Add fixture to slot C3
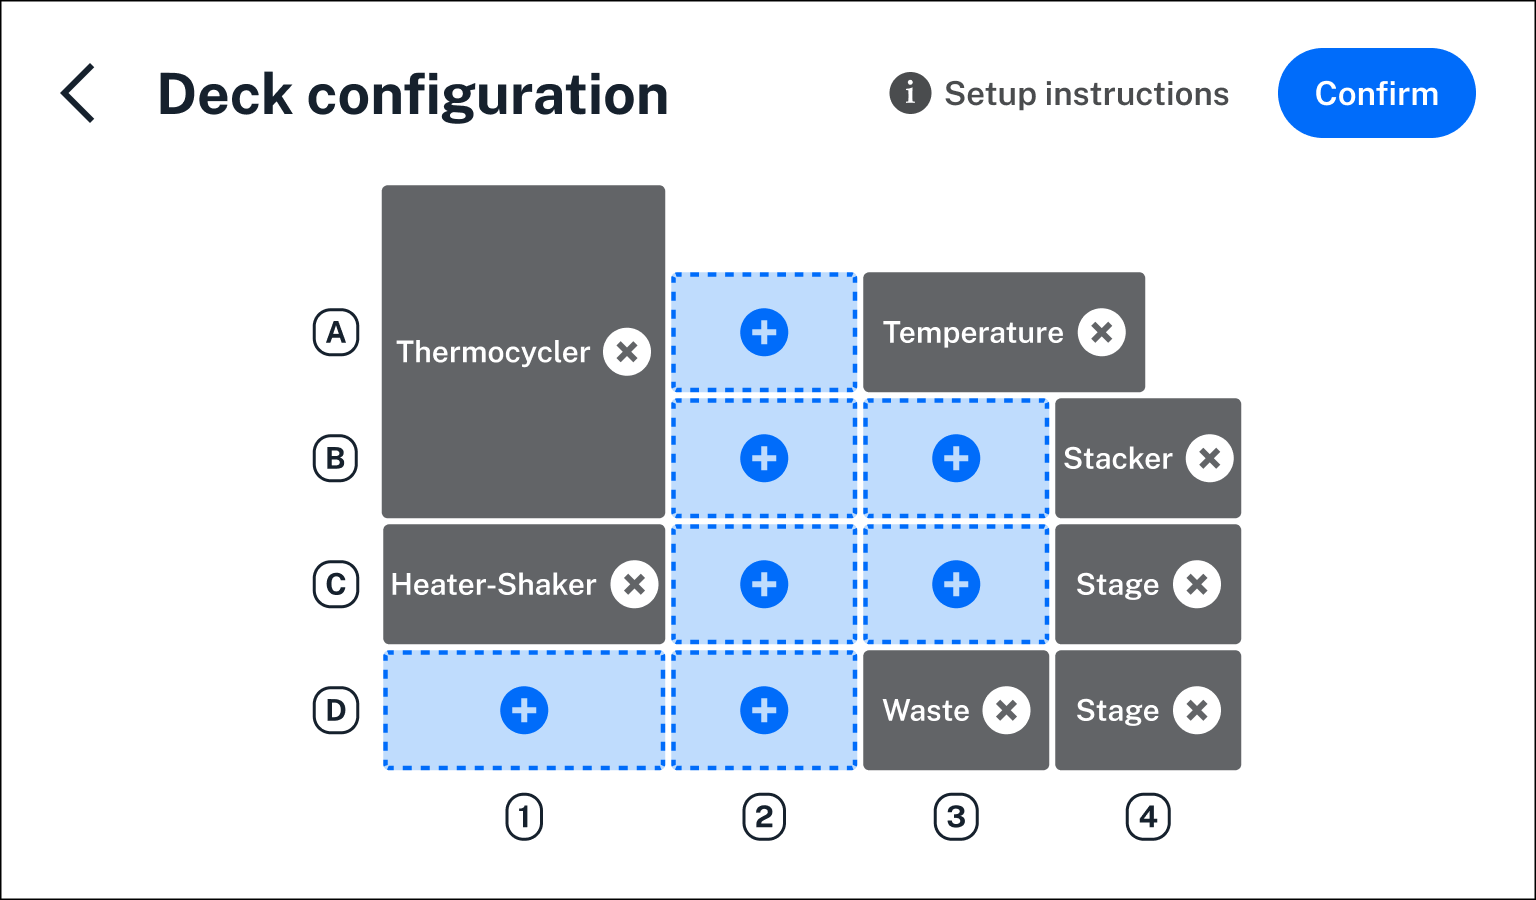 (x=956, y=584)
